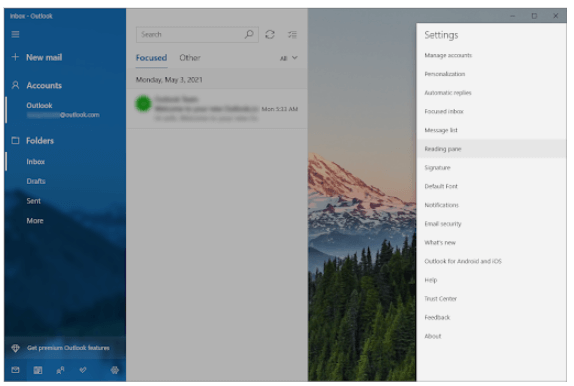Click the person icon beside Accounts
Viewport: 574px width, 386px height.
tap(15, 85)
